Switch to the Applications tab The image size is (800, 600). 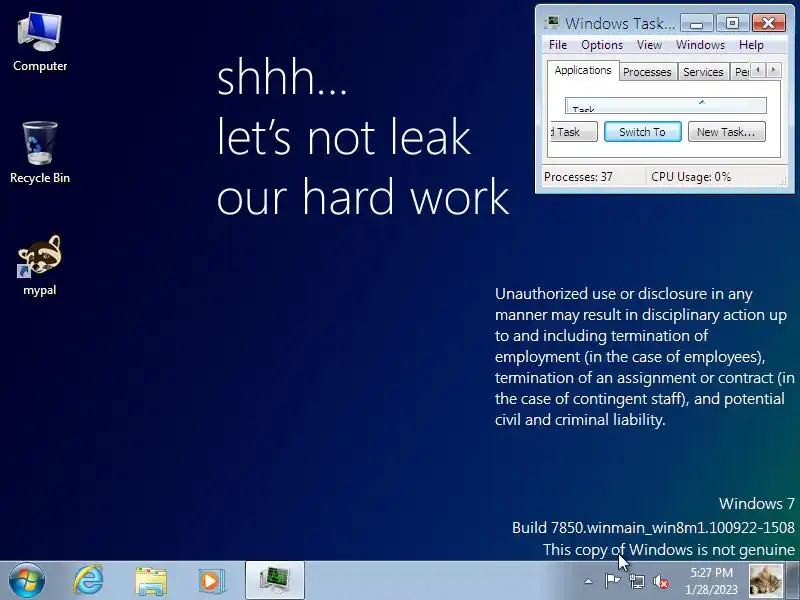pyautogui.click(x=583, y=70)
